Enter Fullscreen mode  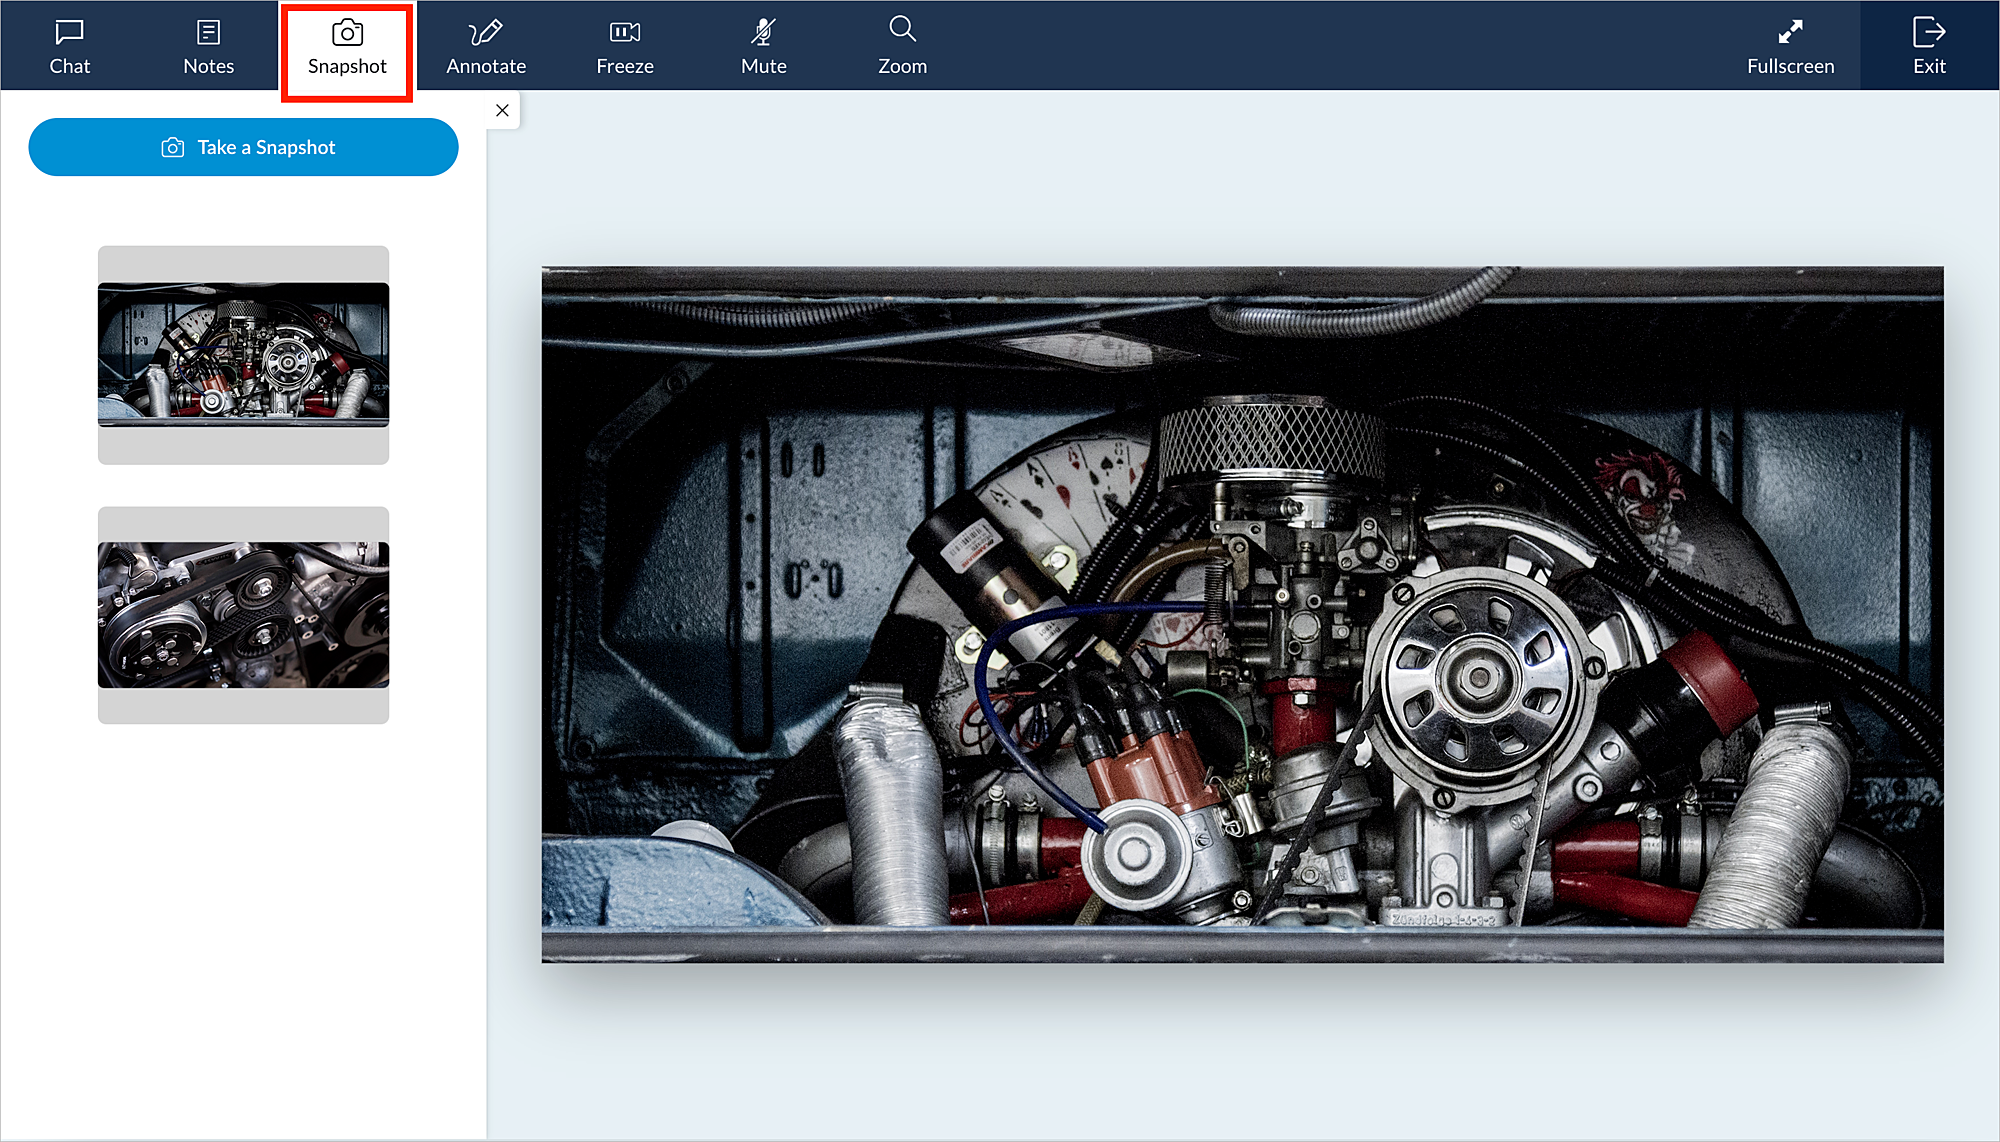pos(1790,32)
